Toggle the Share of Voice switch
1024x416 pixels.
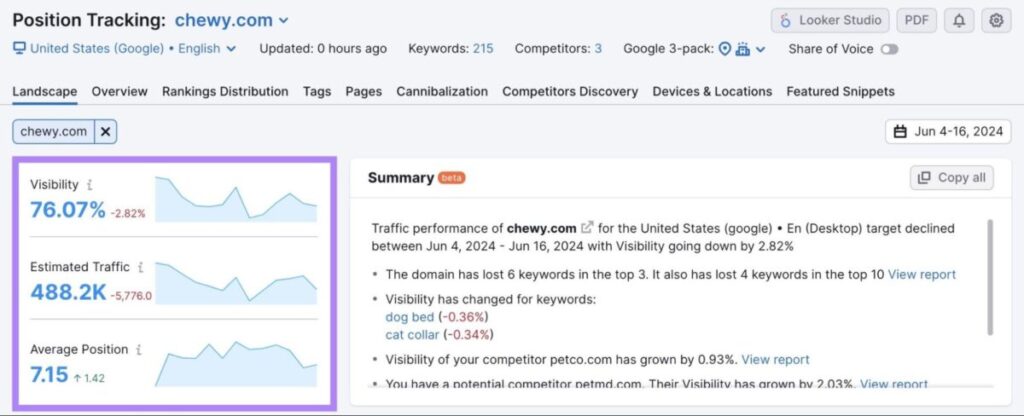889,48
